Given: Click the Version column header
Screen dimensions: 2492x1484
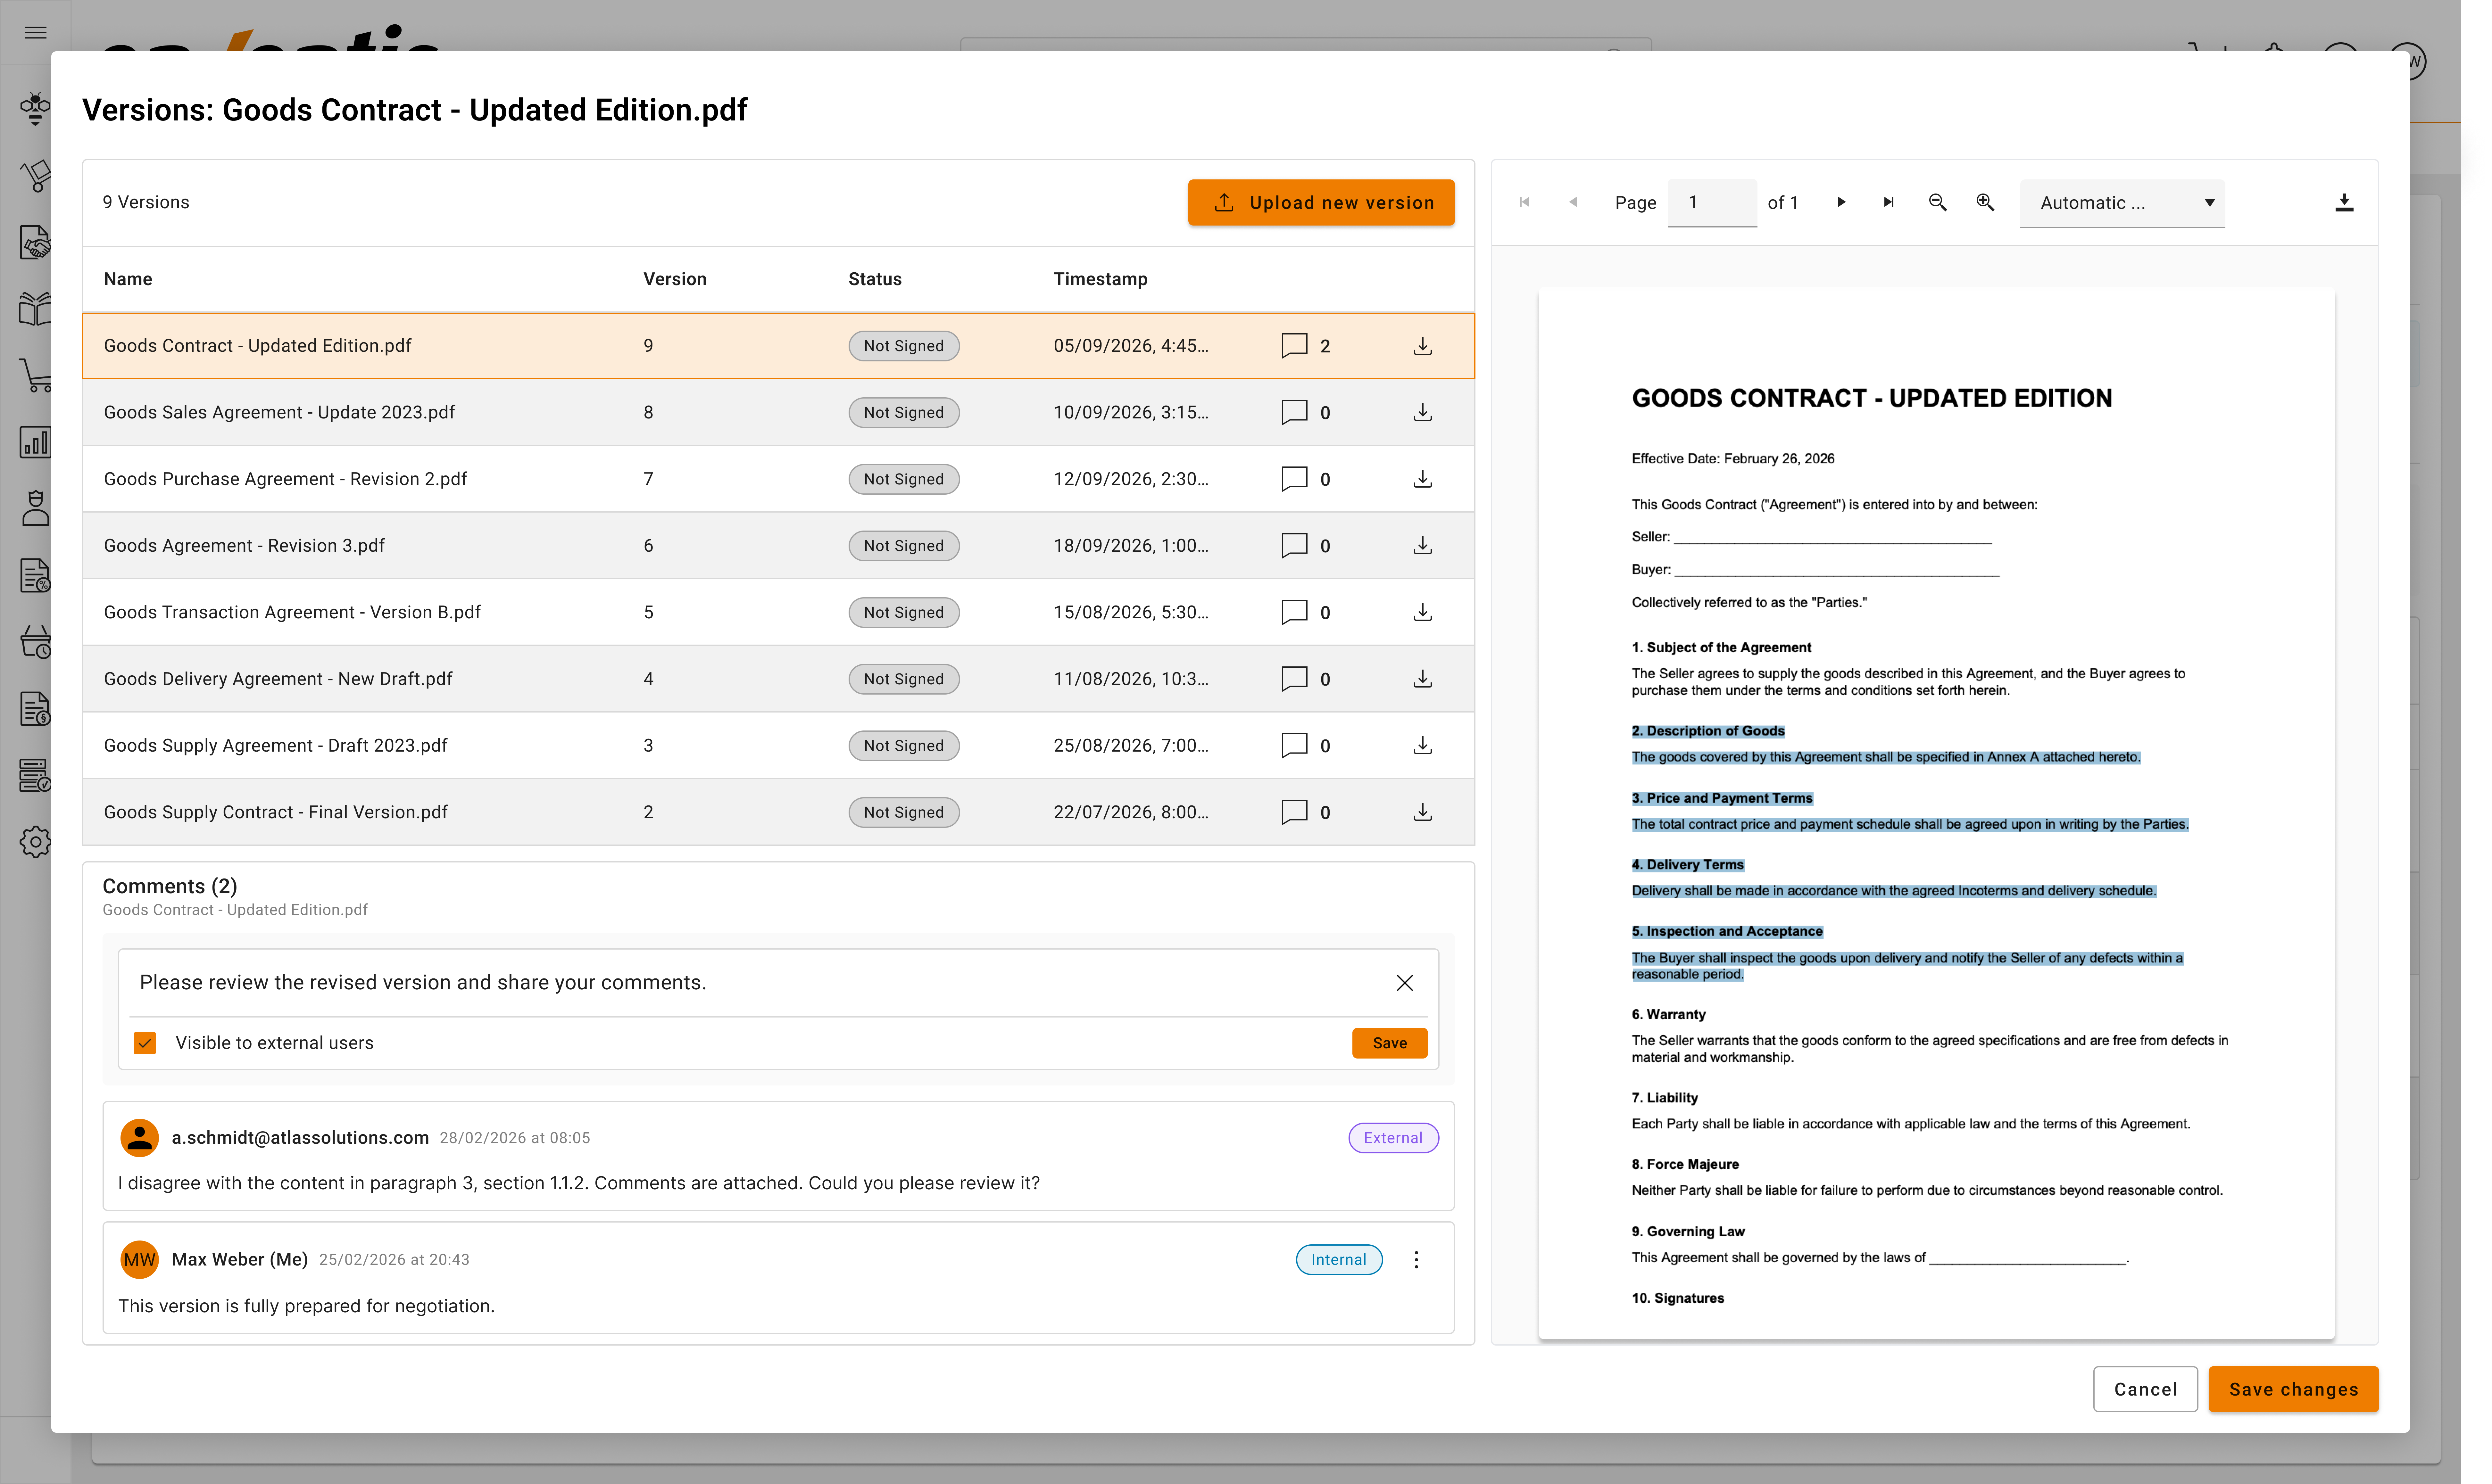Looking at the screenshot, I should tap(675, 279).
